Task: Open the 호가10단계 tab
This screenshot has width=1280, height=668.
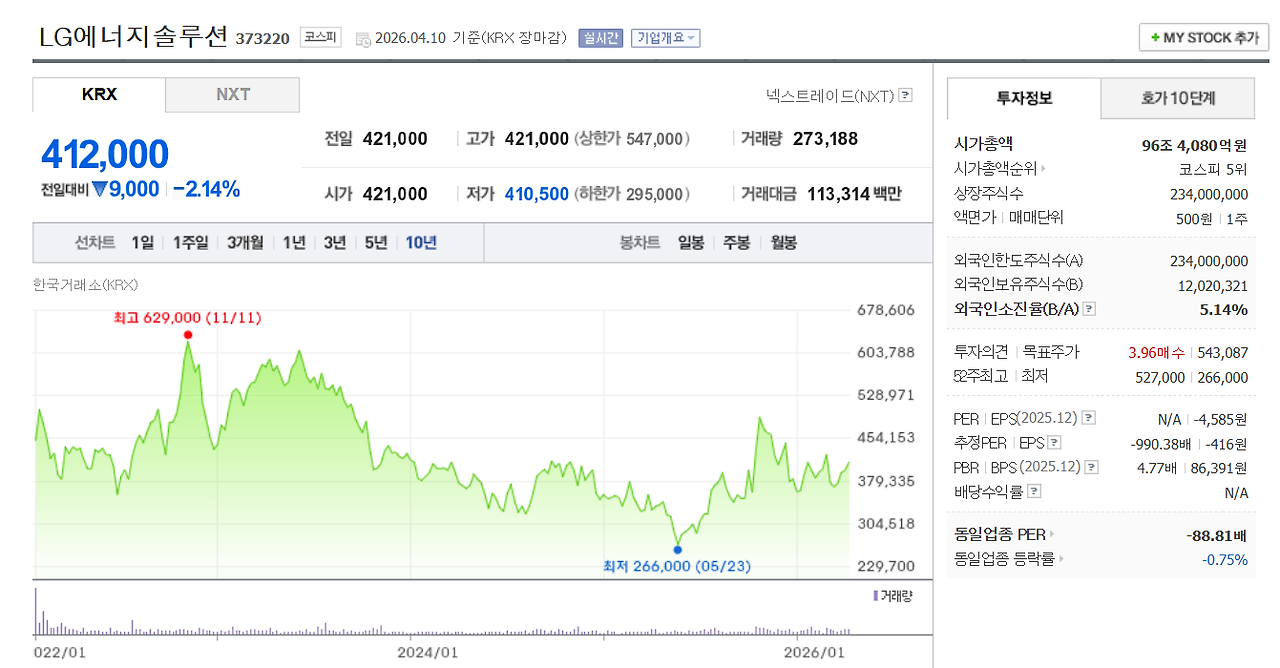Action: point(1178,98)
